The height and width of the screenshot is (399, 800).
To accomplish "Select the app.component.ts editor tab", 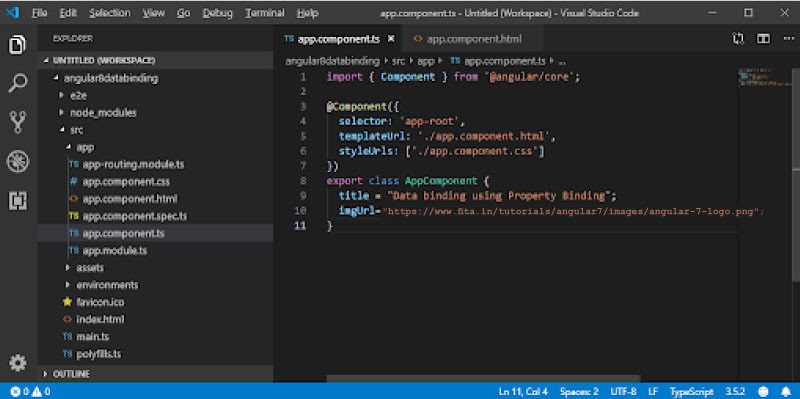I will (x=338, y=39).
